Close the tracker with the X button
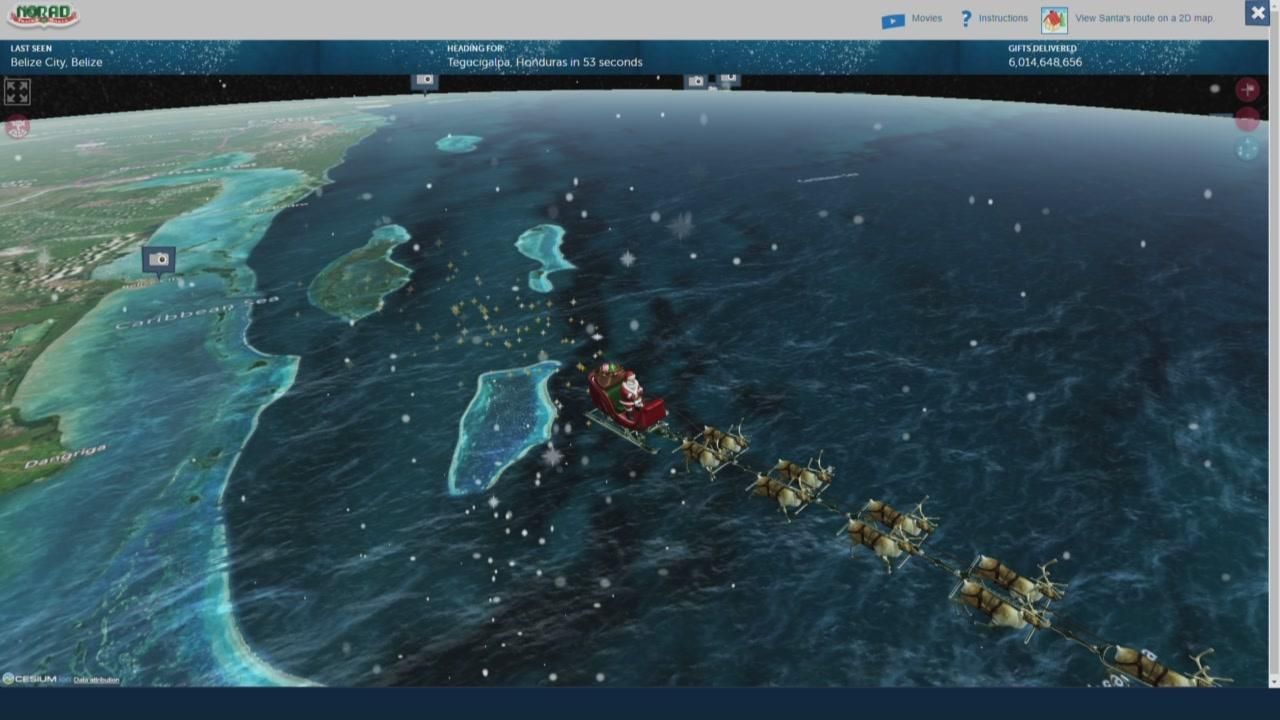 pyautogui.click(x=1257, y=13)
